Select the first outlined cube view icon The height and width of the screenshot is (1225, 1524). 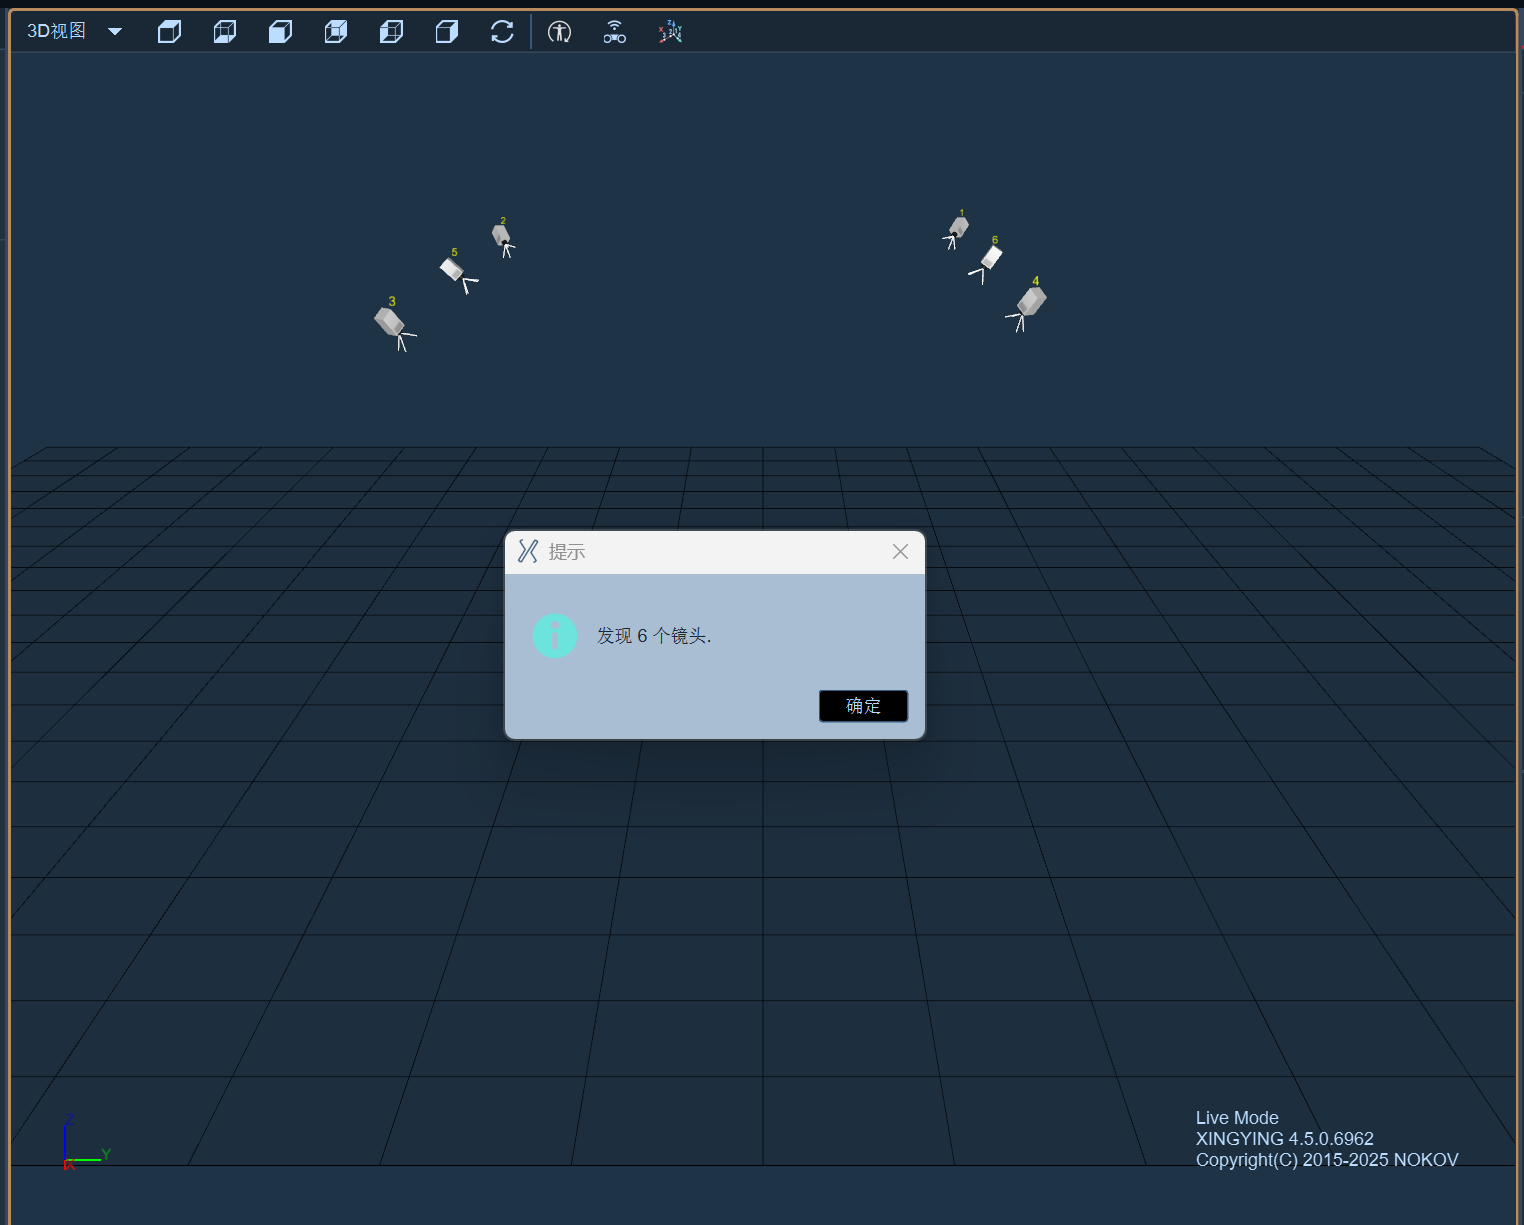[x=169, y=32]
